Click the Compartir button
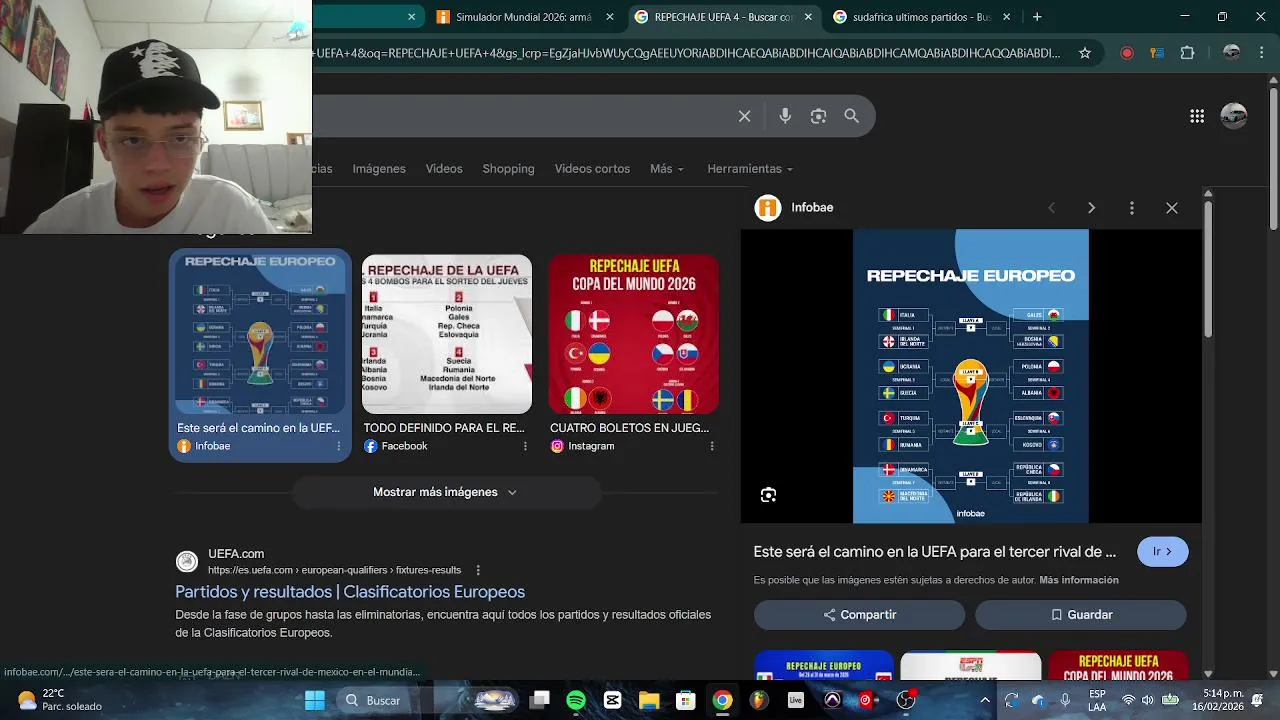The image size is (1280, 720). [859, 615]
